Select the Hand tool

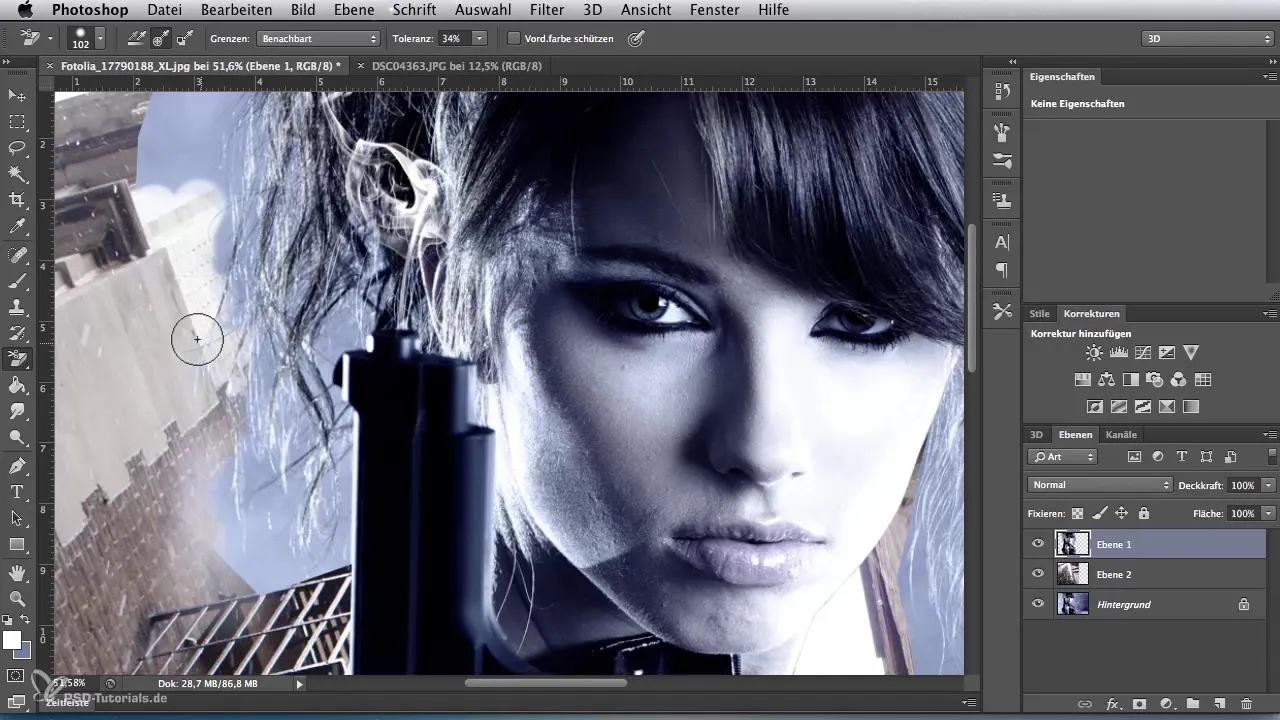click(x=17, y=573)
